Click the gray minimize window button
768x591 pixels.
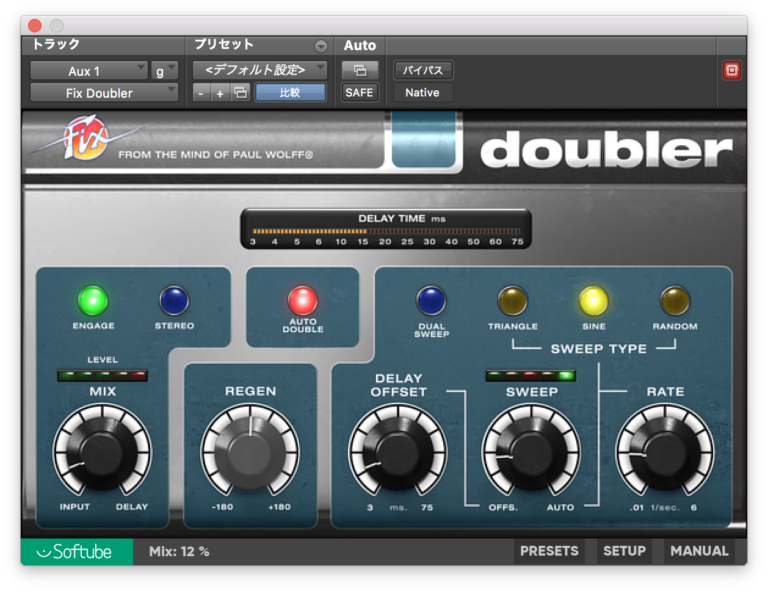point(57,25)
